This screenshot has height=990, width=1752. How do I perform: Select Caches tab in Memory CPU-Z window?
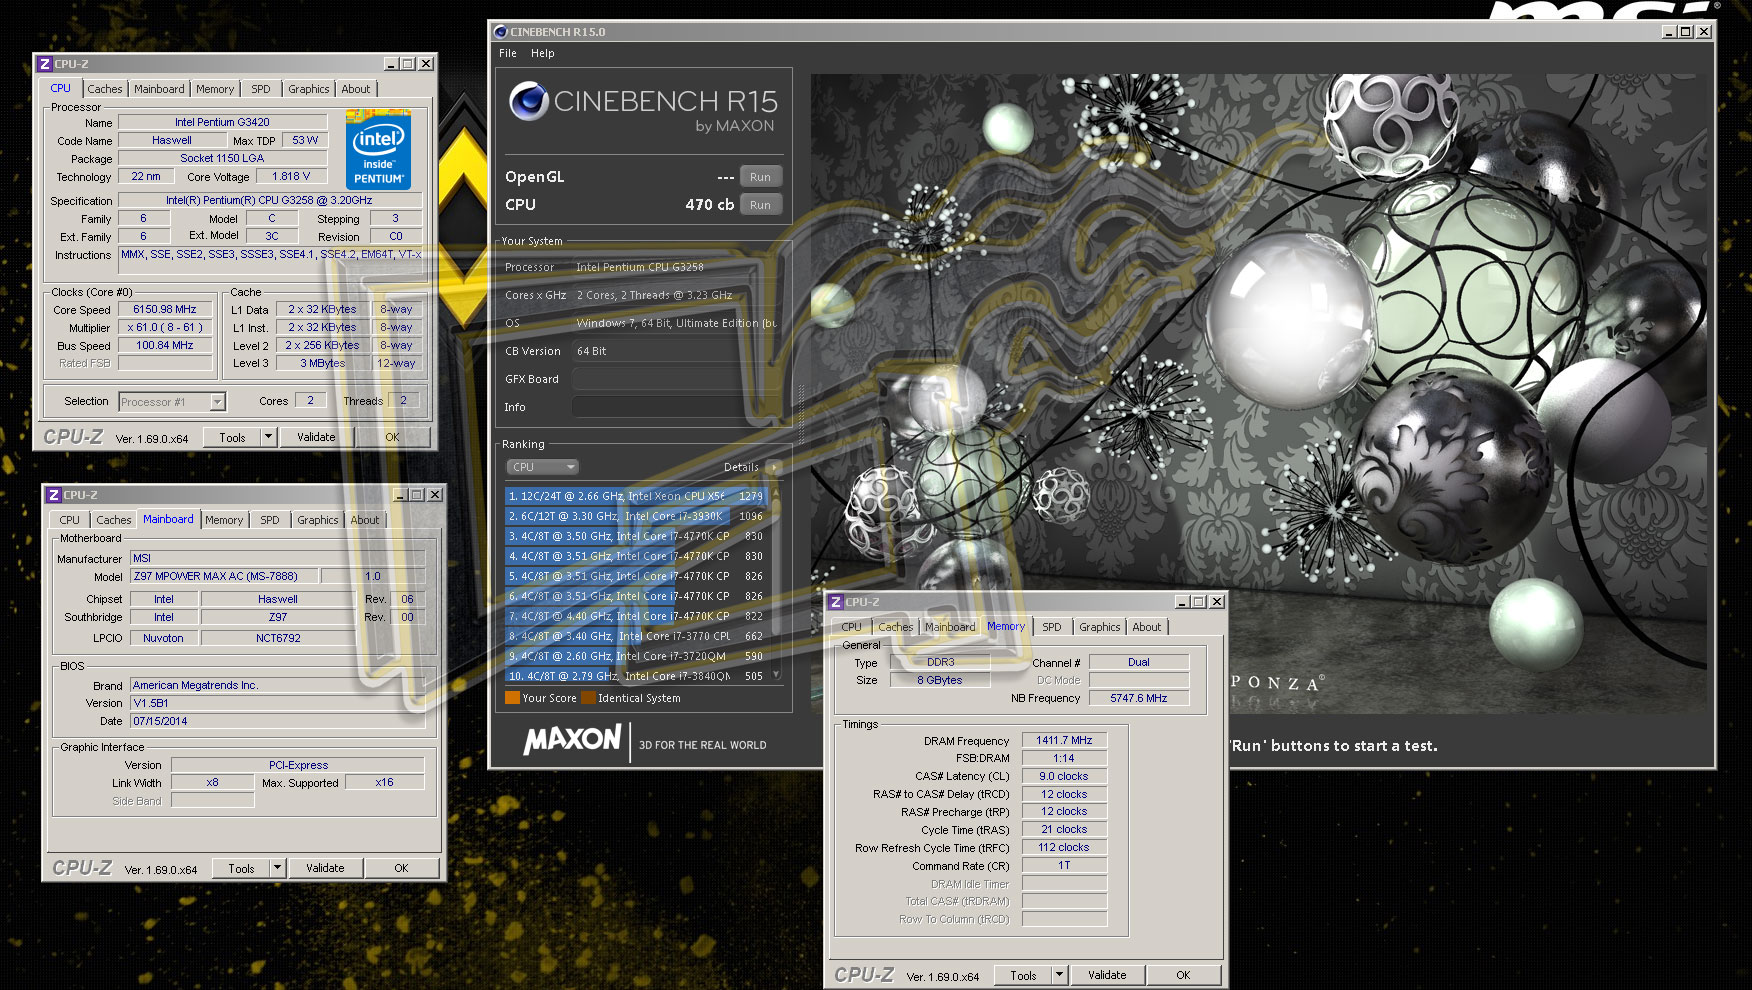coord(896,627)
